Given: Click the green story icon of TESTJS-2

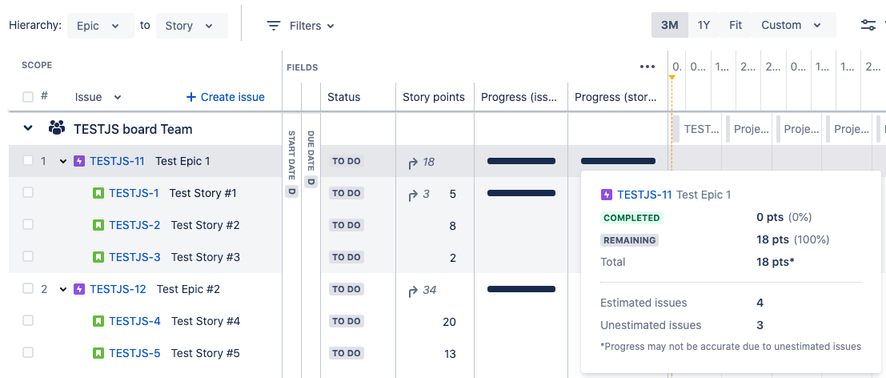Looking at the screenshot, I should 98,225.
